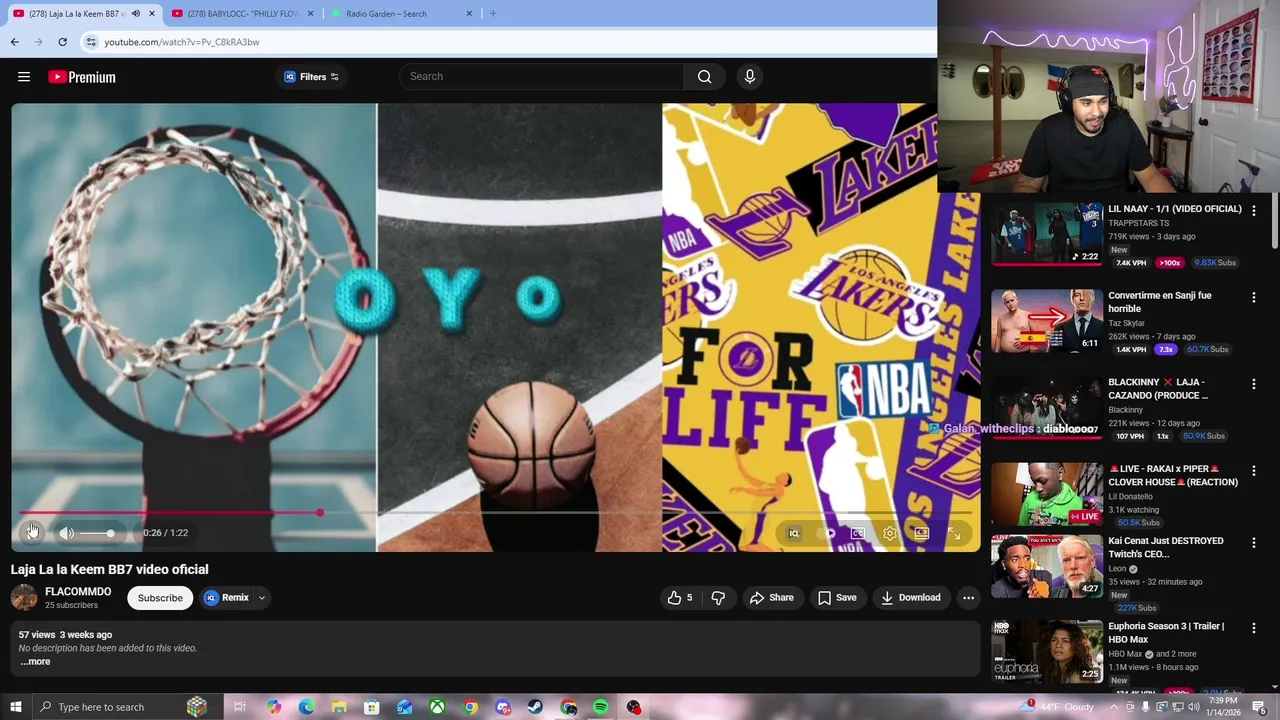The height and width of the screenshot is (720, 1280).
Task: Subscribe to FLACOMMDO
Action: (160, 598)
